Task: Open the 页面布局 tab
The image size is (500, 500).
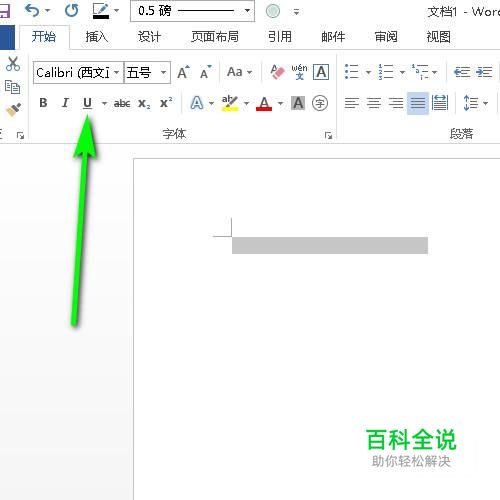Action: [x=215, y=36]
